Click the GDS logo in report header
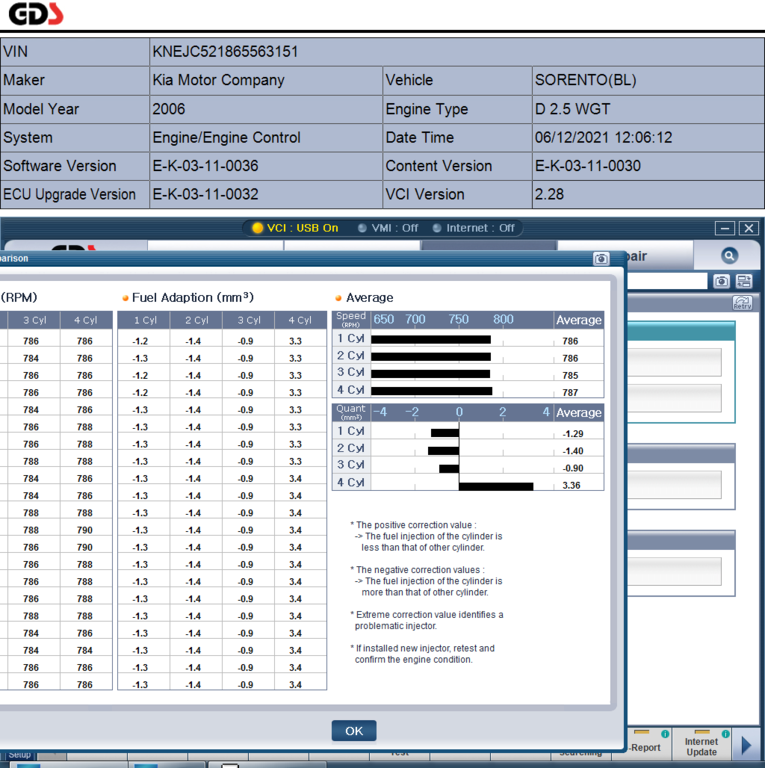Viewport: 765px width, 768px height. (x=36, y=14)
